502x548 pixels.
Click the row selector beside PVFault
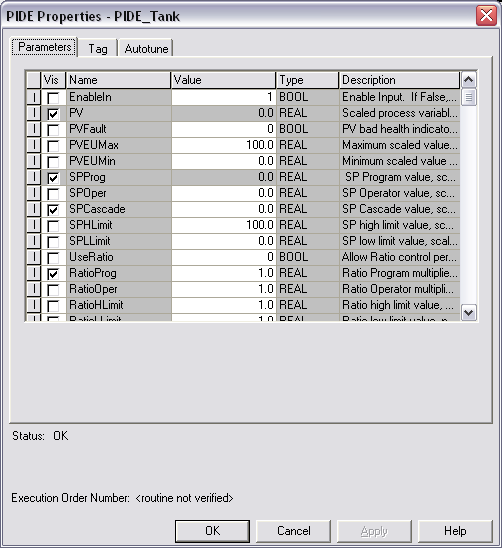coord(34,129)
